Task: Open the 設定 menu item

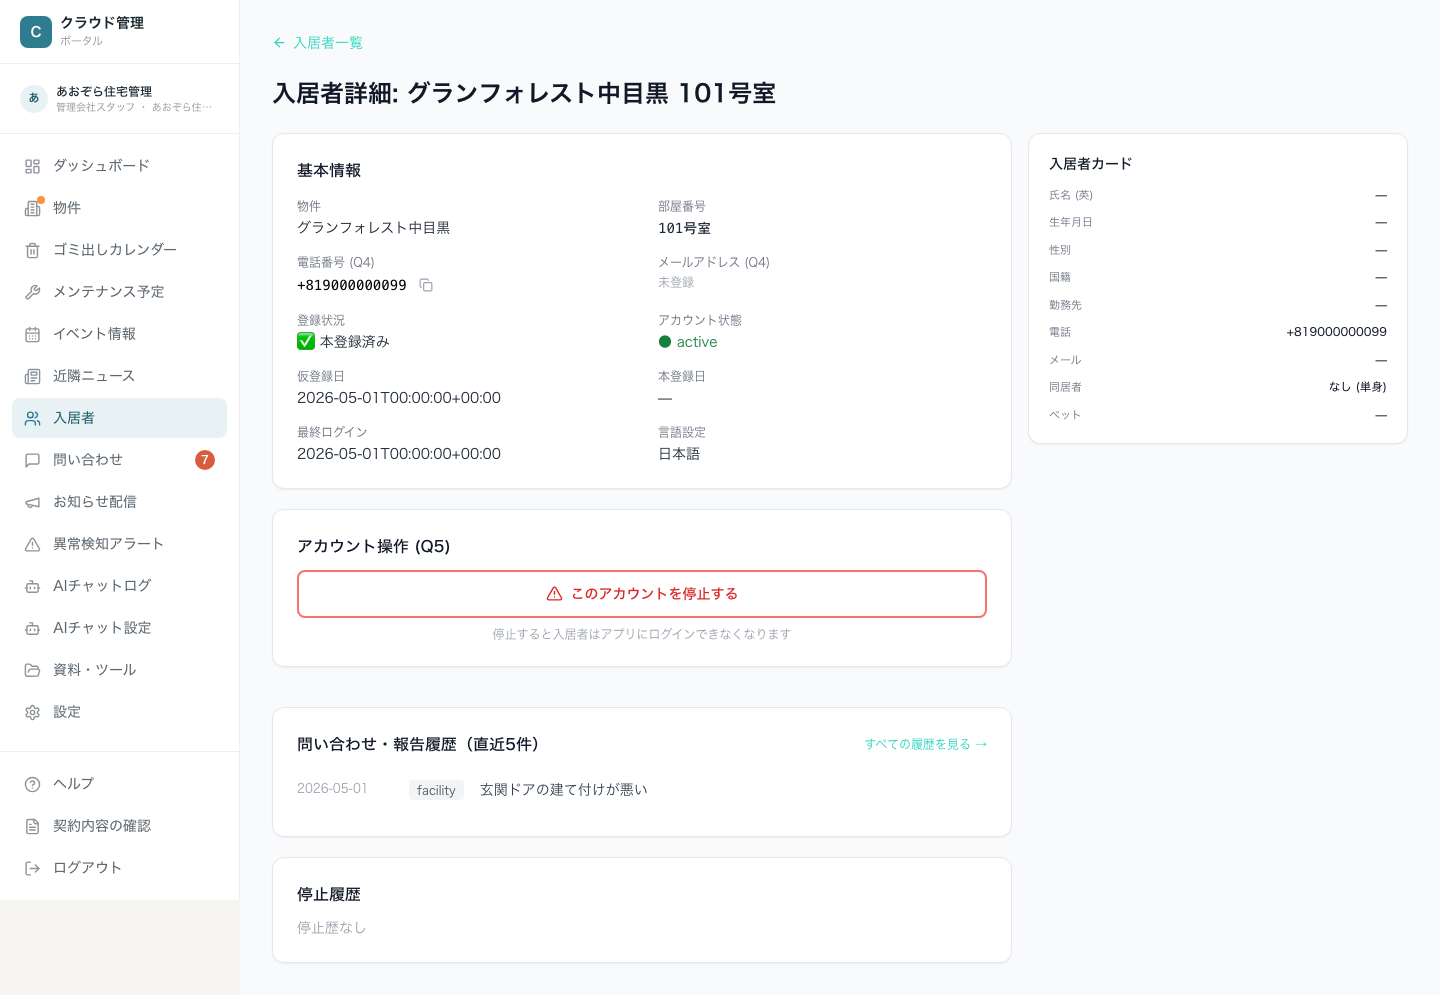Action: (x=120, y=712)
